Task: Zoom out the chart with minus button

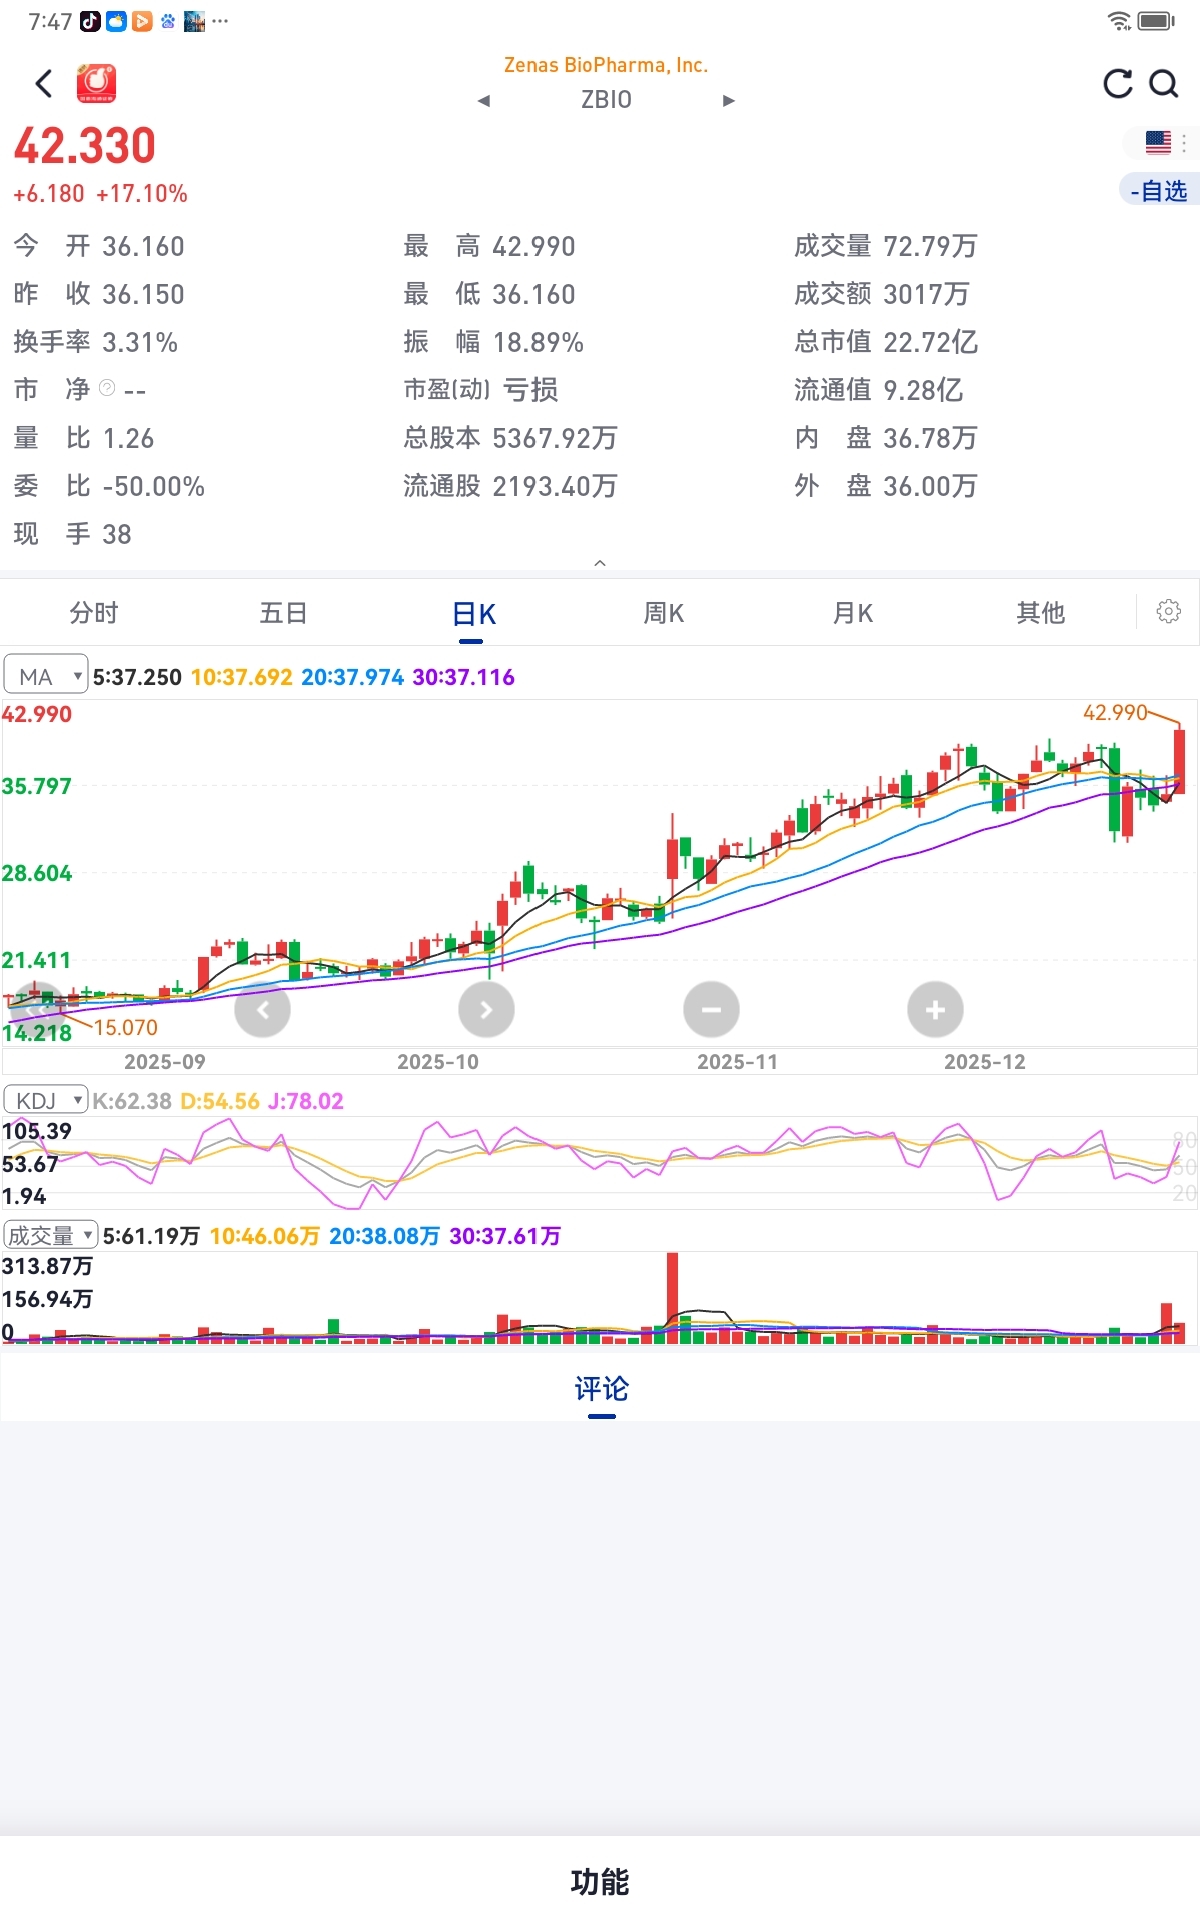Action: point(711,1010)
